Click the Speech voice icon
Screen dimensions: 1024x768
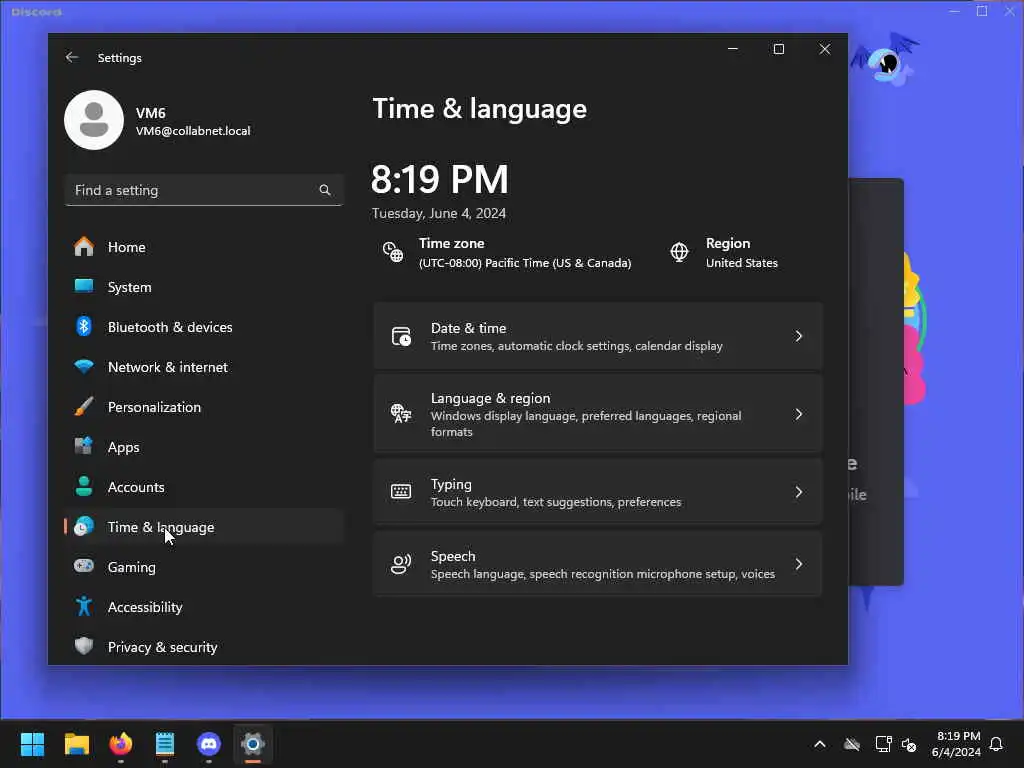coord(401,564)
